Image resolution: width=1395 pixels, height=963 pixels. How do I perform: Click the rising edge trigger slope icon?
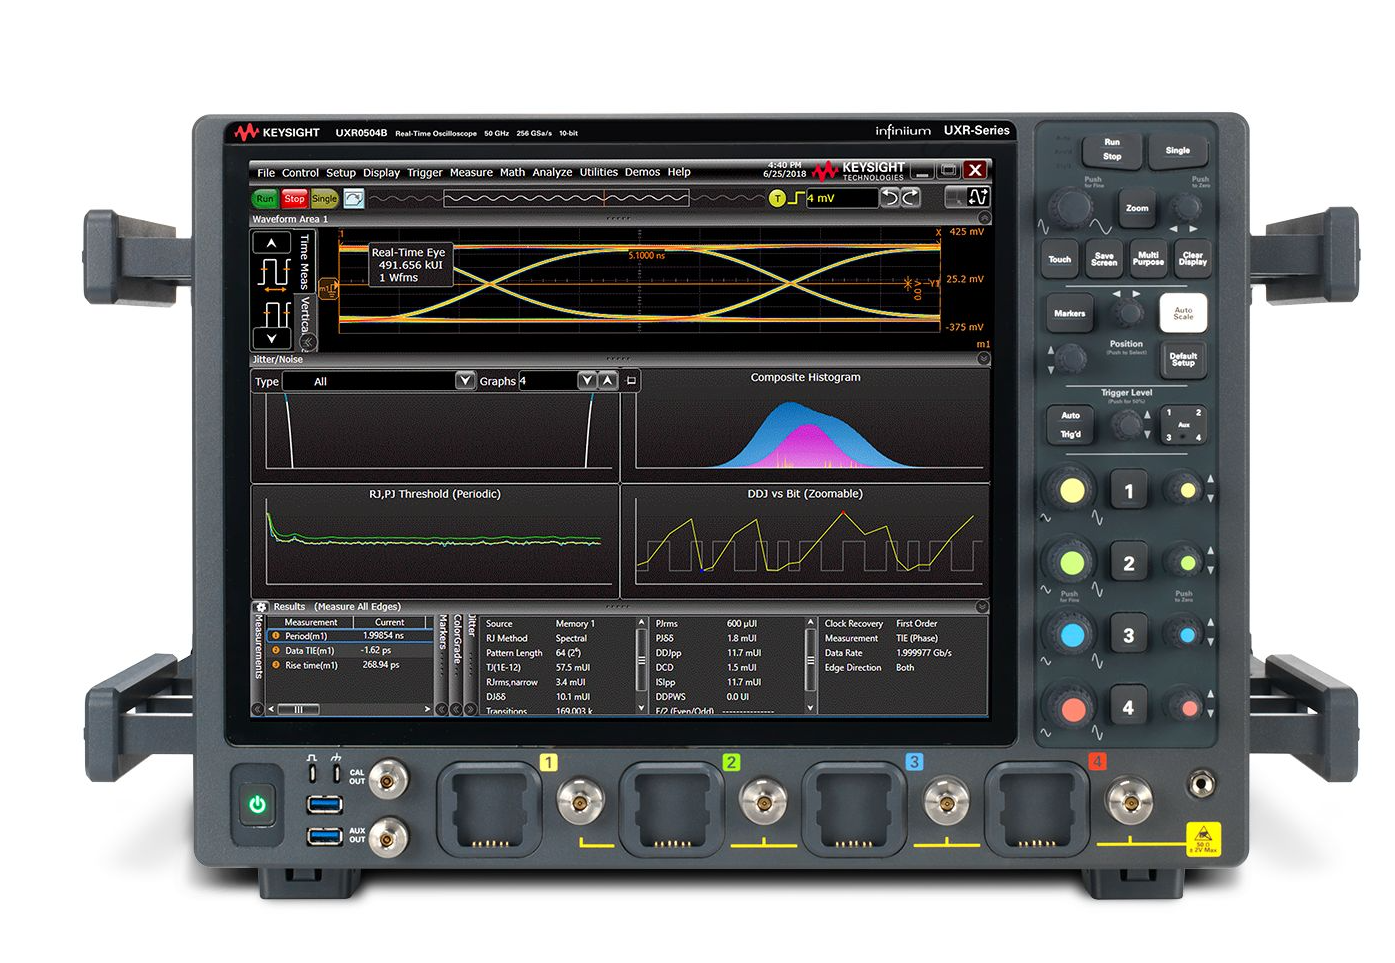(796, 199)
